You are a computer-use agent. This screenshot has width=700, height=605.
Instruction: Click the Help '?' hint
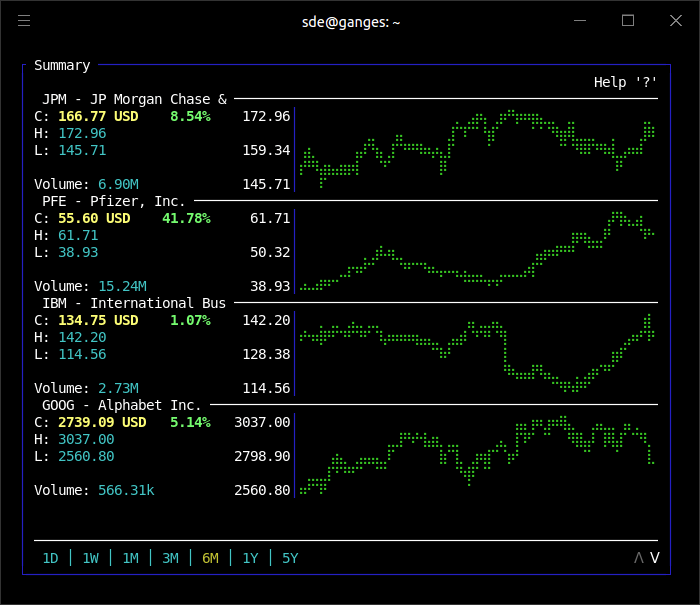coord(625,82)
